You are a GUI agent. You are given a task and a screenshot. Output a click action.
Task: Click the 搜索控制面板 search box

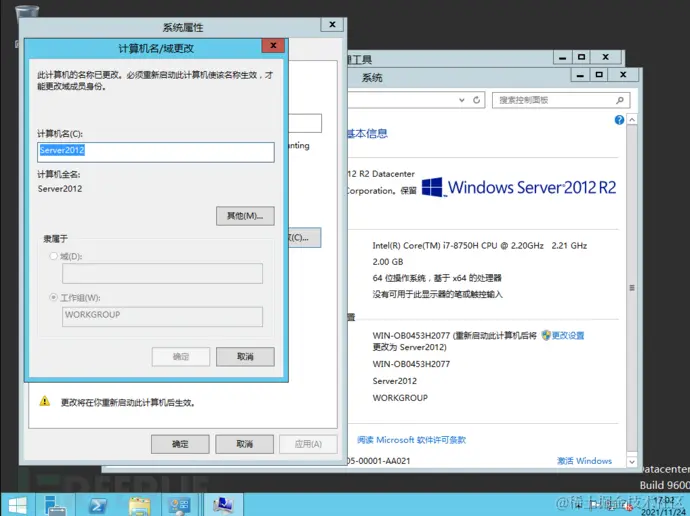pos(561,100)
